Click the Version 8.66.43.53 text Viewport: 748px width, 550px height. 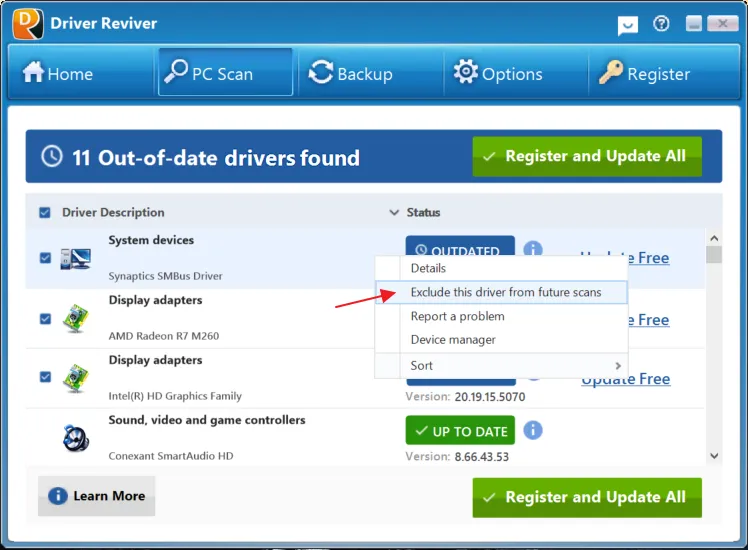point(457,457)
